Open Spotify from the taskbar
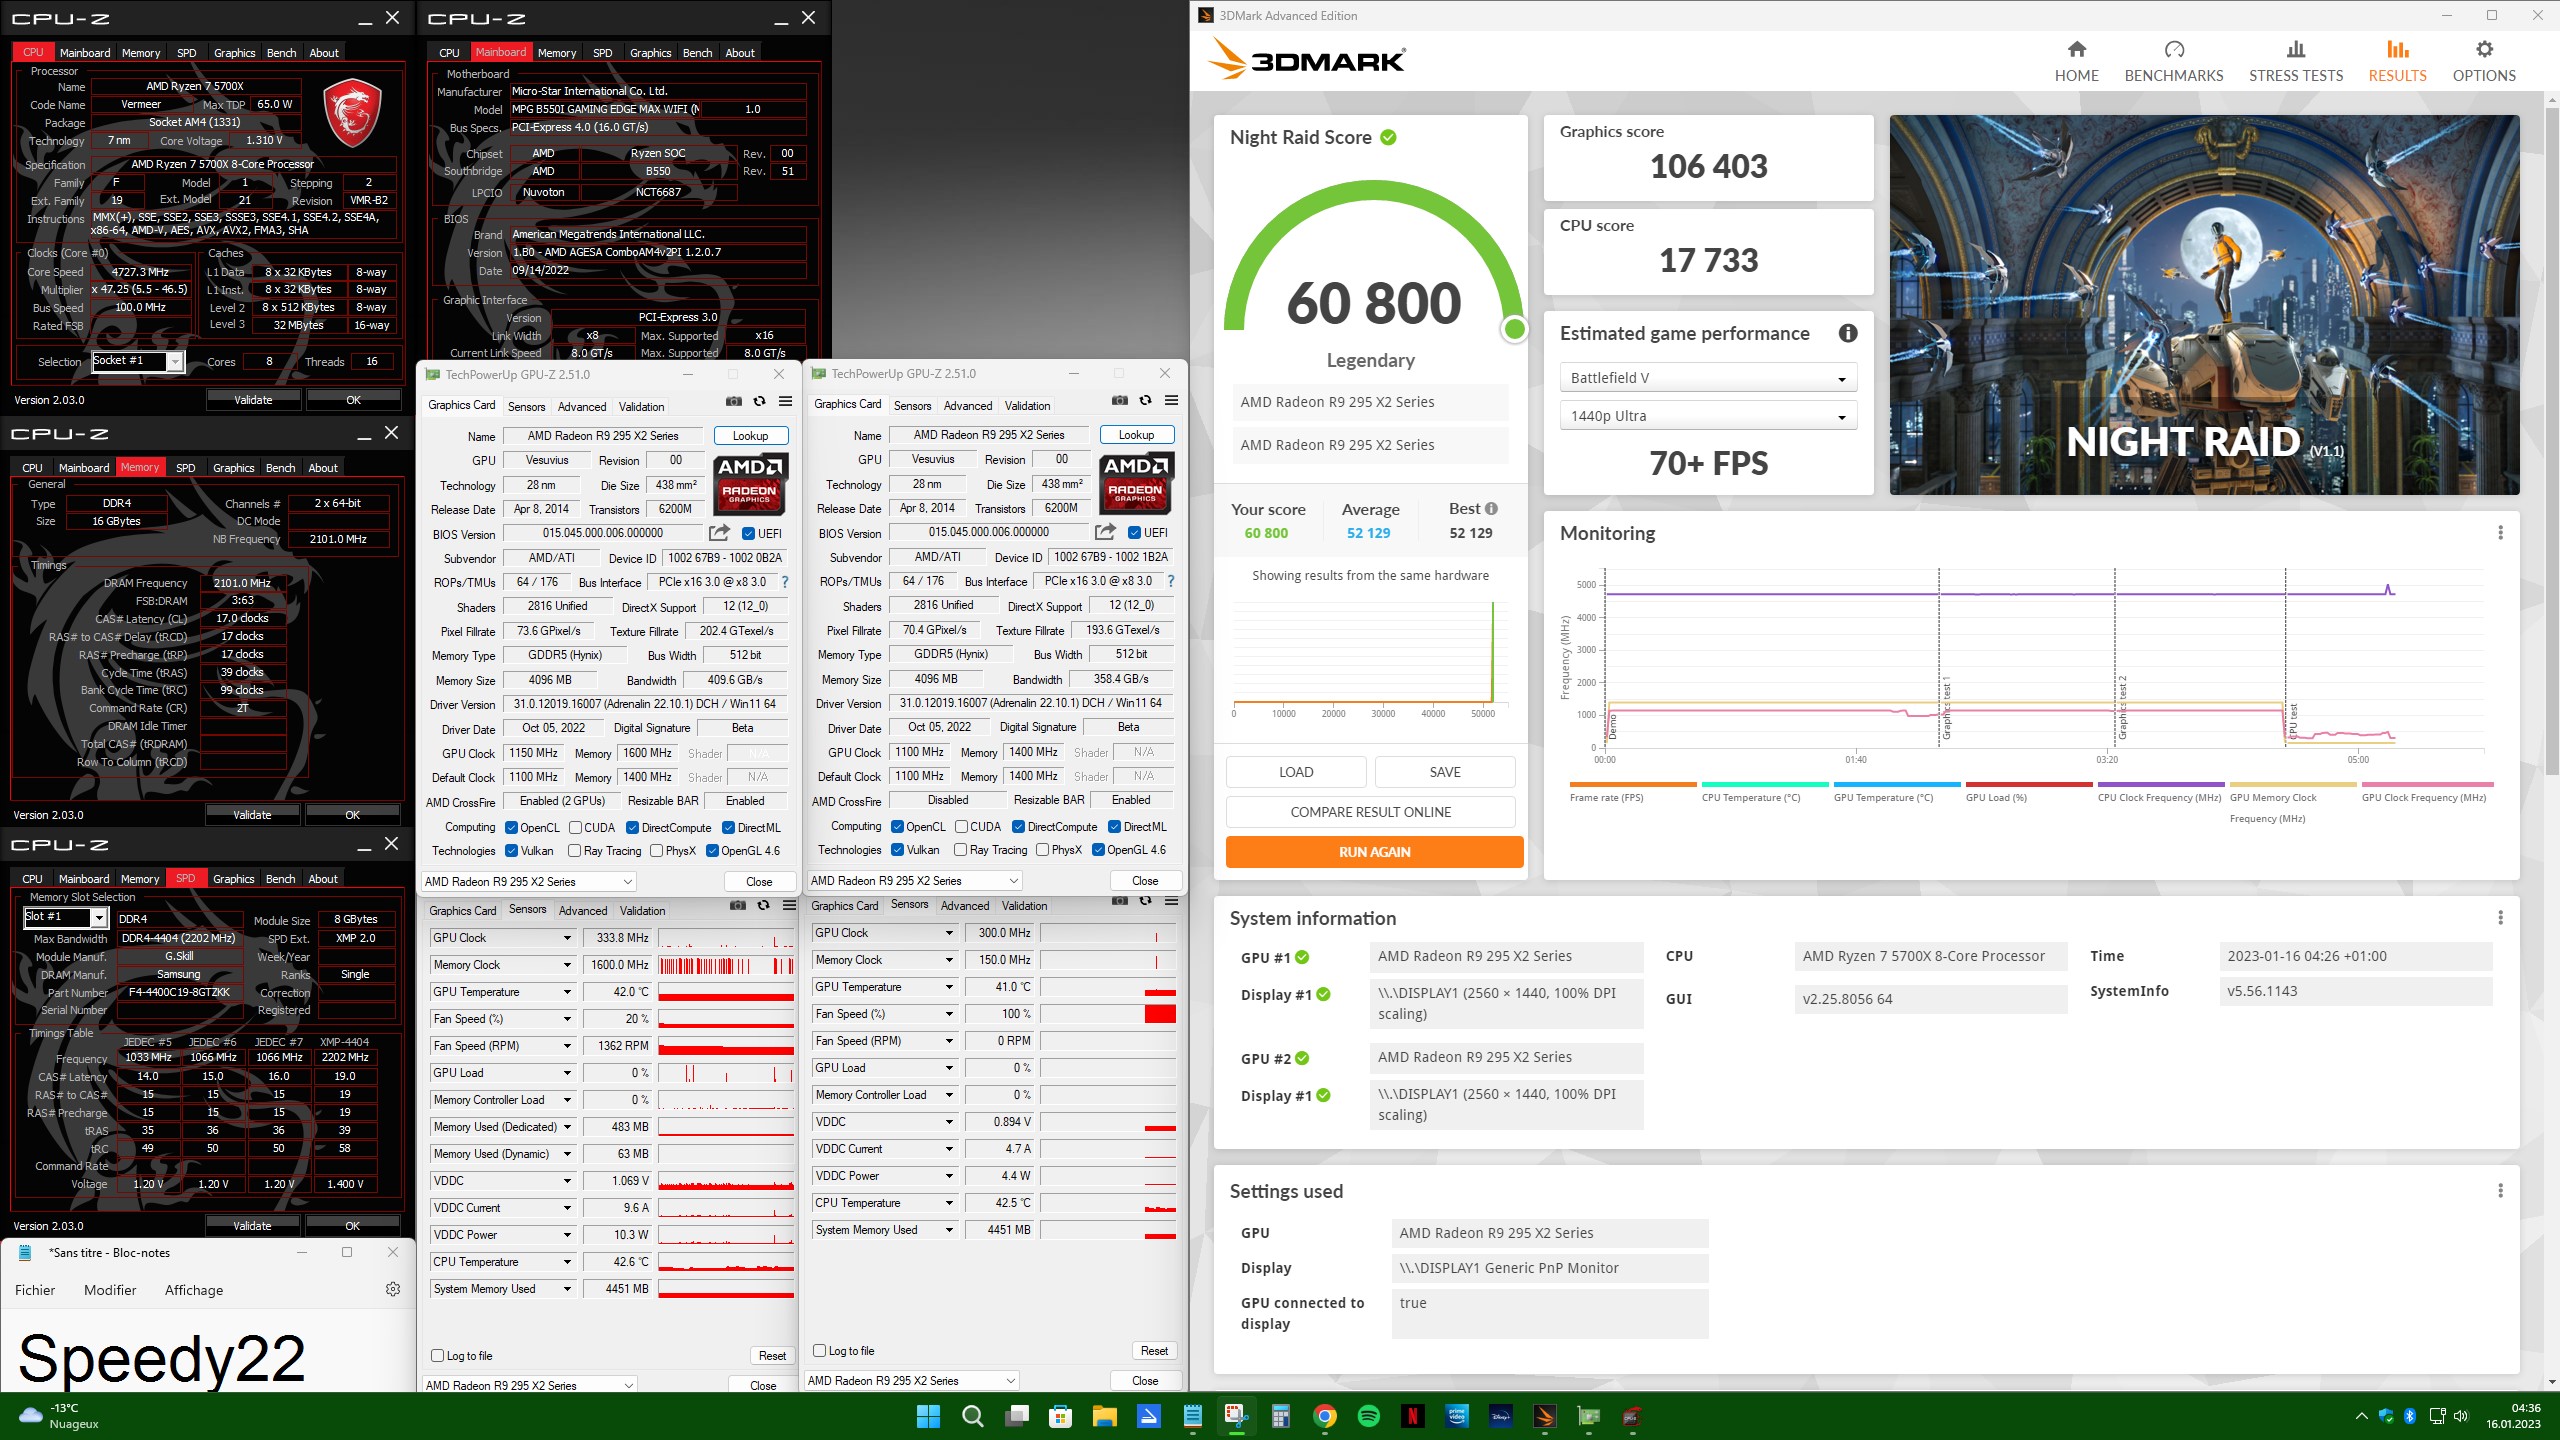The width and height of the screenshot is (2560, 1440). tap(1369, 1416)
